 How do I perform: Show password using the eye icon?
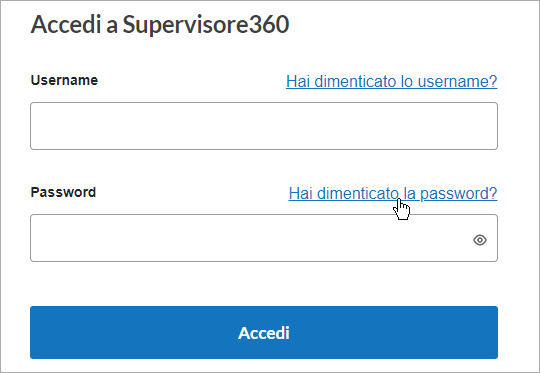pyautogui.click(x=480, y=240)
